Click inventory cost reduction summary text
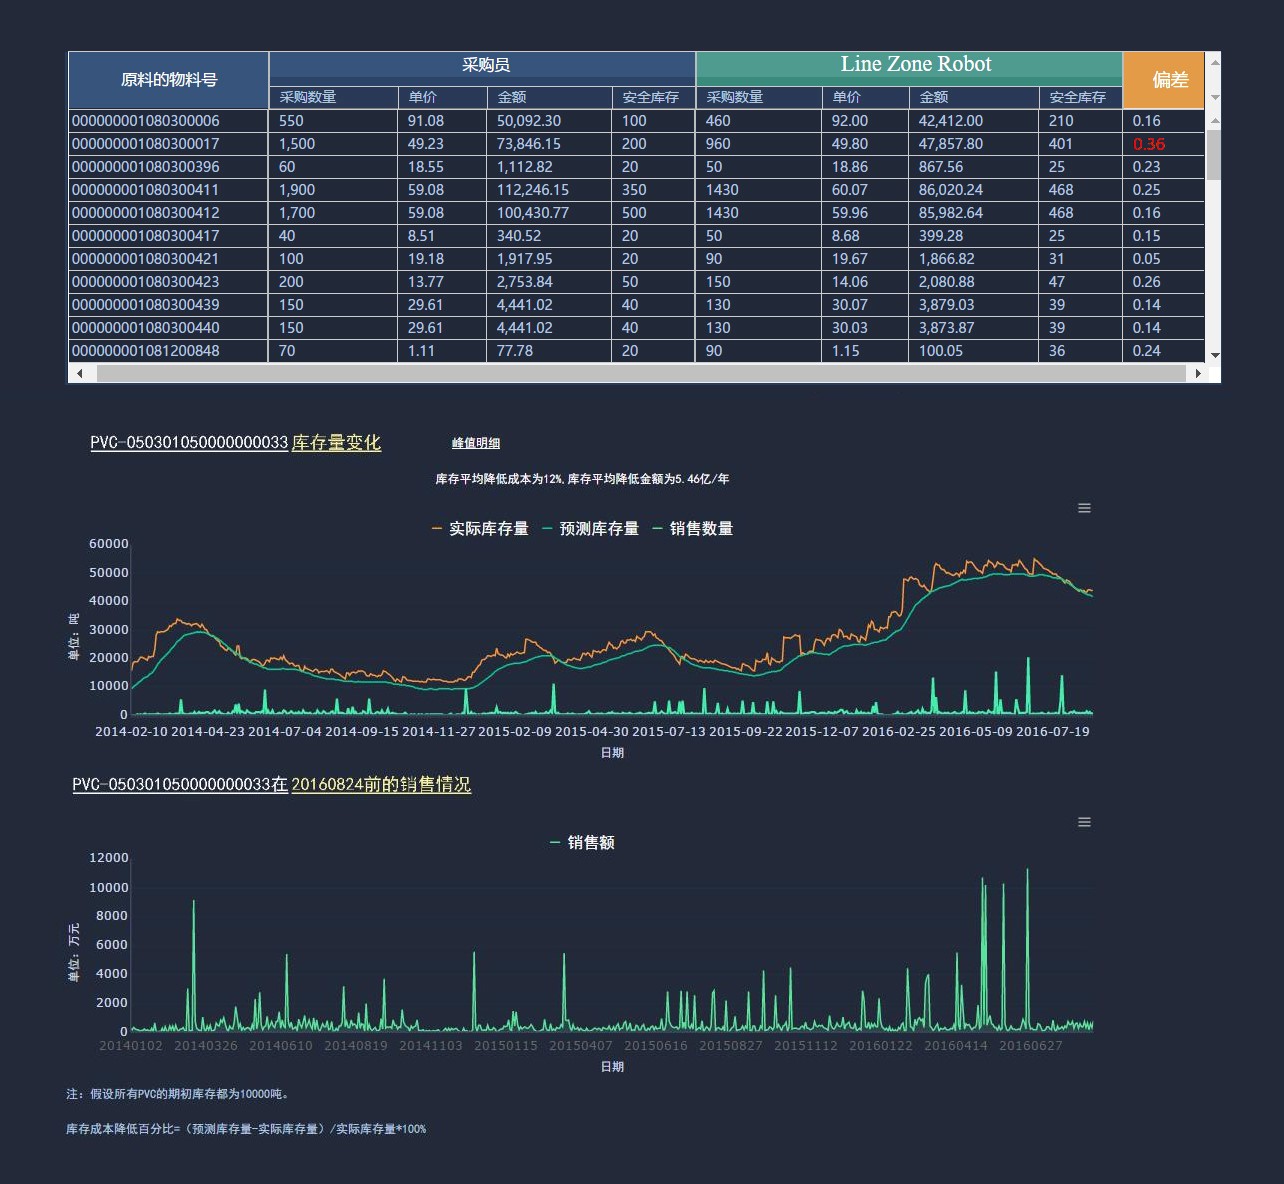Image resolution: width=1284 pixels, height=1184 pixels. (582, 479)
